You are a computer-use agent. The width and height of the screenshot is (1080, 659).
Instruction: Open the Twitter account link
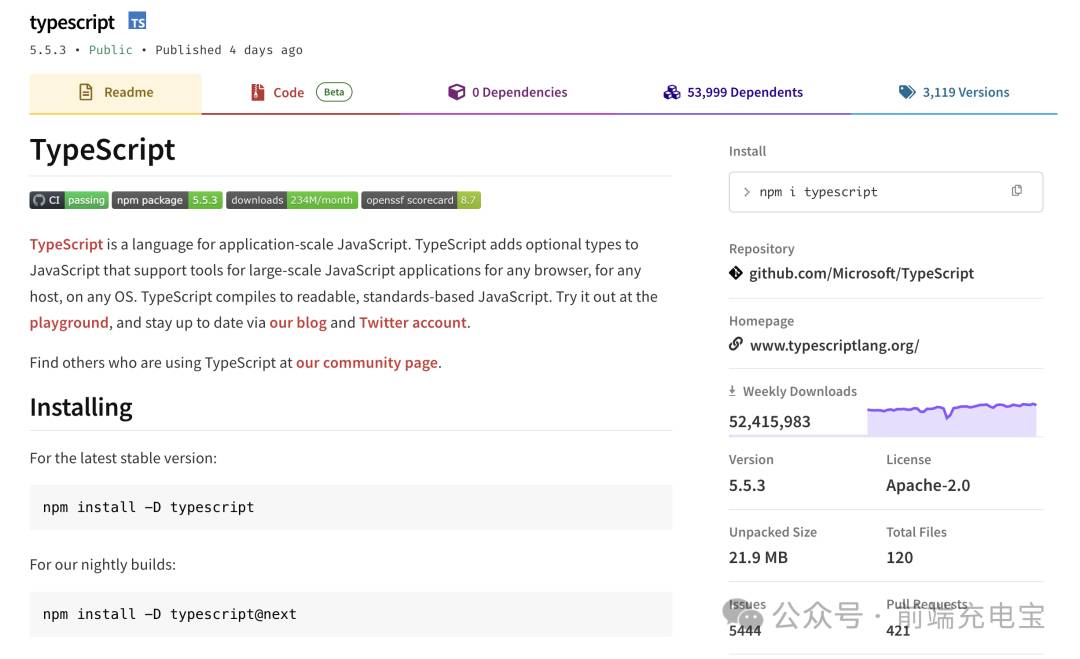point(413,323)
